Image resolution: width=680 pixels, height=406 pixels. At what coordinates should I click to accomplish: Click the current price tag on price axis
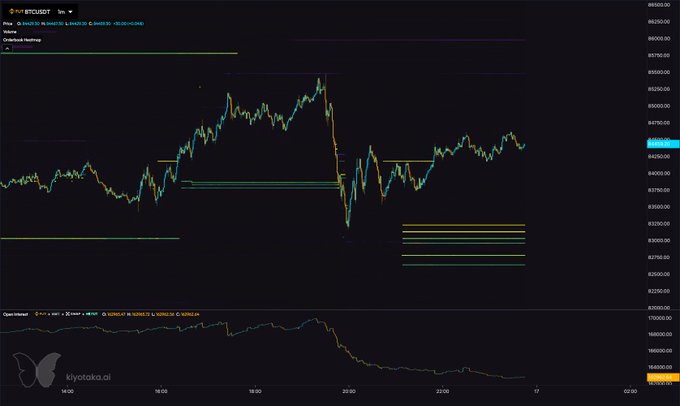(658, 144)
